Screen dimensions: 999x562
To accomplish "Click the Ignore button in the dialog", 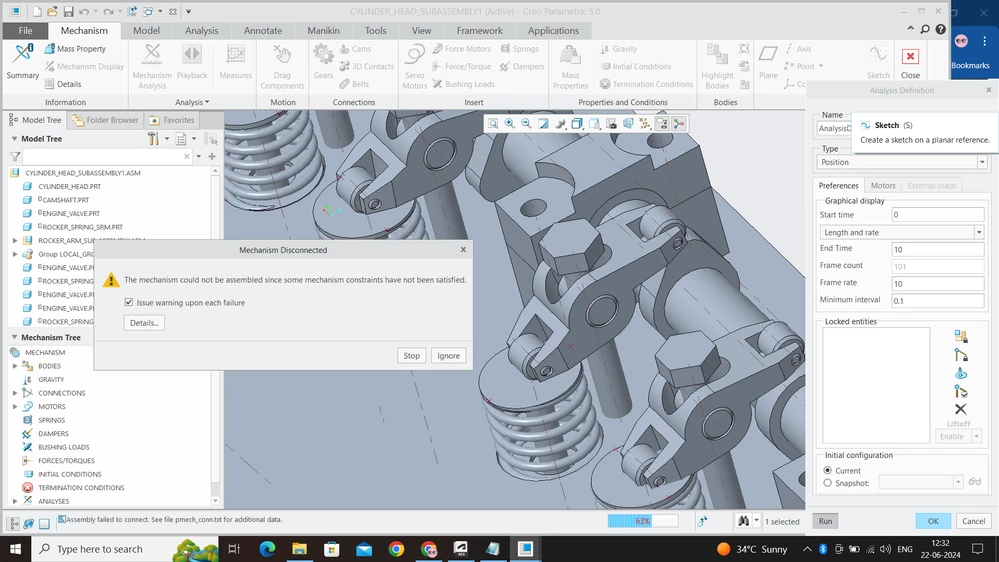I will point(449,356).
